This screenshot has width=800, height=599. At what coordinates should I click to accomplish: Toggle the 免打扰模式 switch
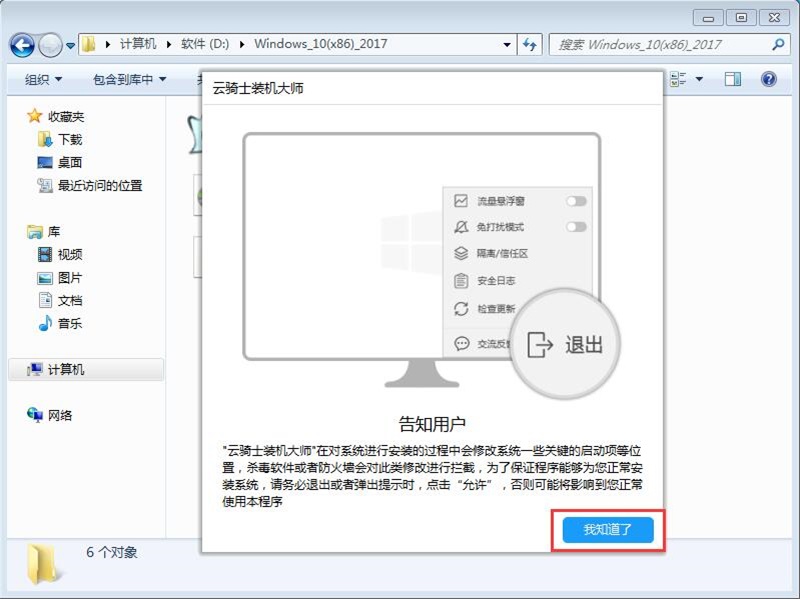click(576, 227)
